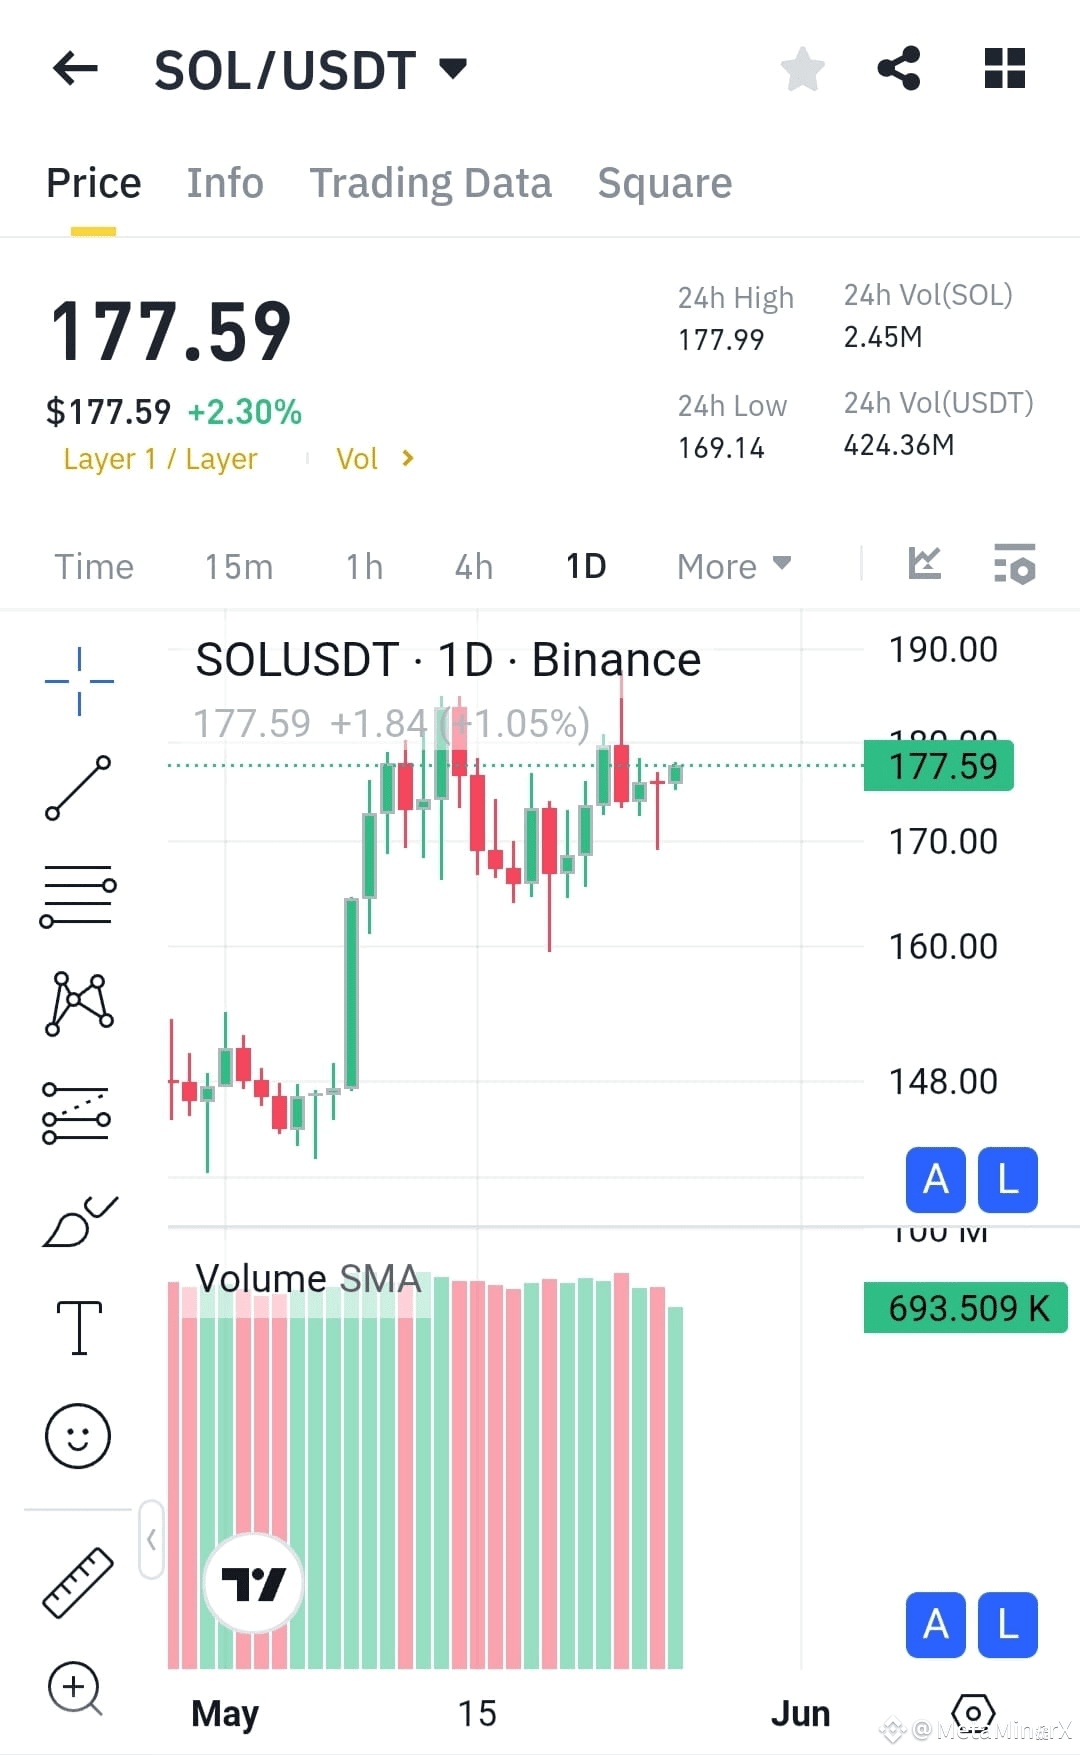This screenshot has height=1755, width=1080.
Task: Select the 1h interval
Action: coord(364,567)
